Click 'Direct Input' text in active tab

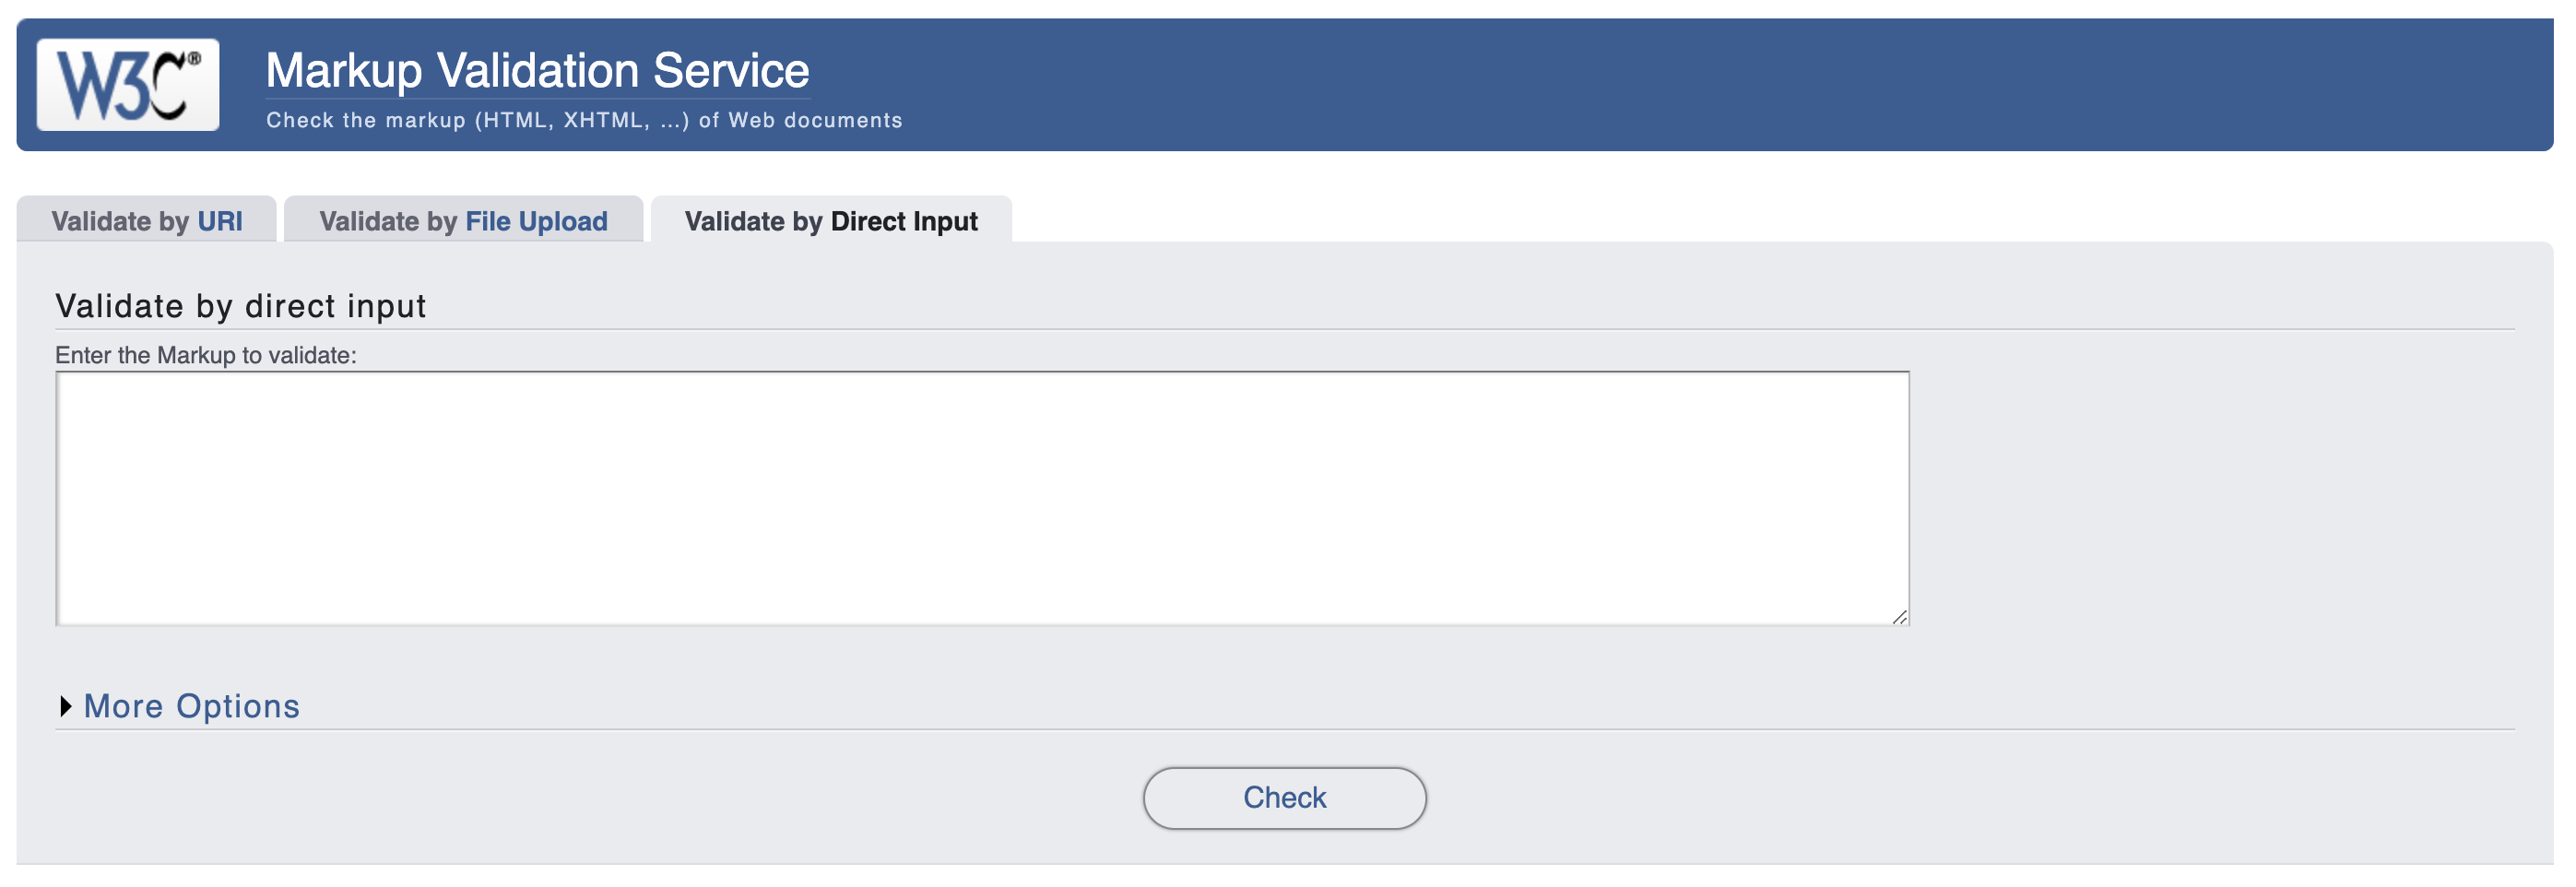pos(904,221)
